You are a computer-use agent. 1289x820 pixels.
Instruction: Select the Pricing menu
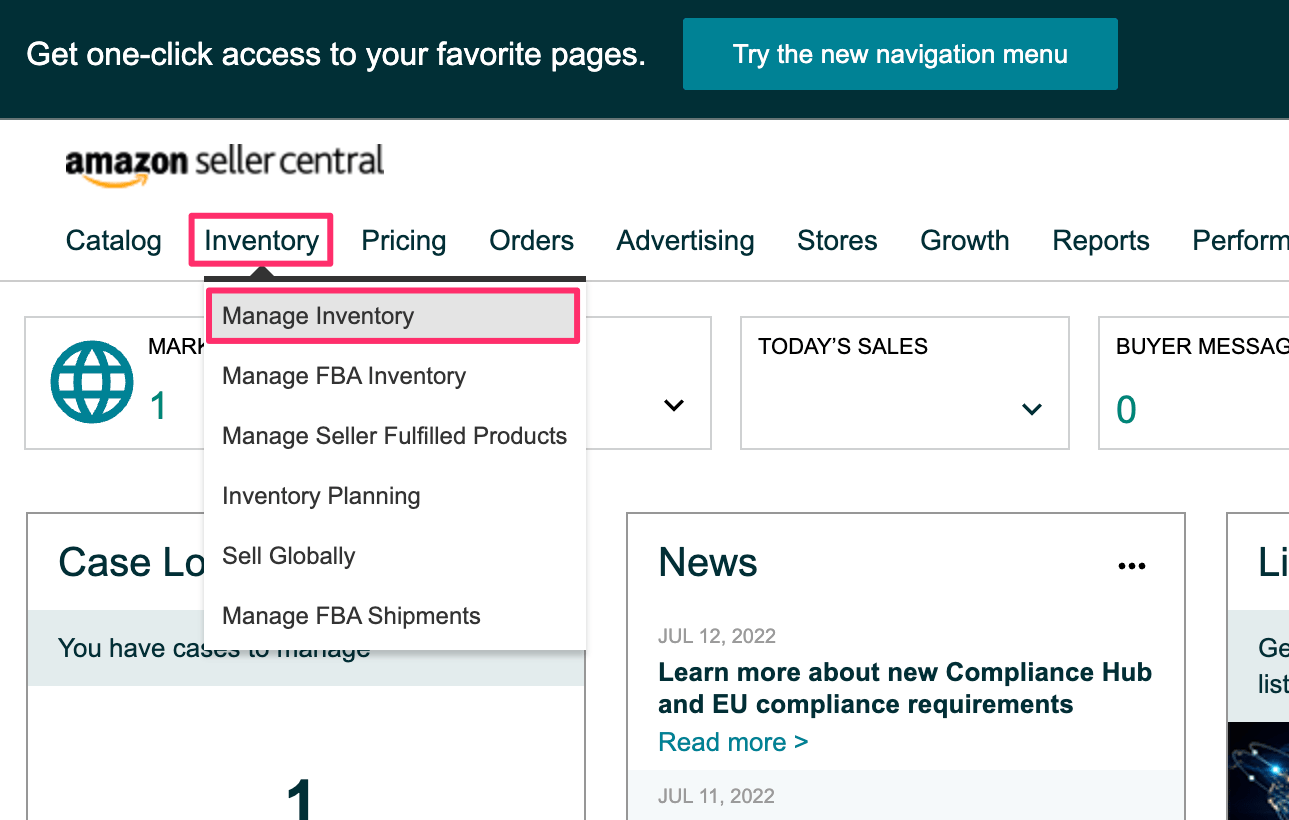coord(403,240)
